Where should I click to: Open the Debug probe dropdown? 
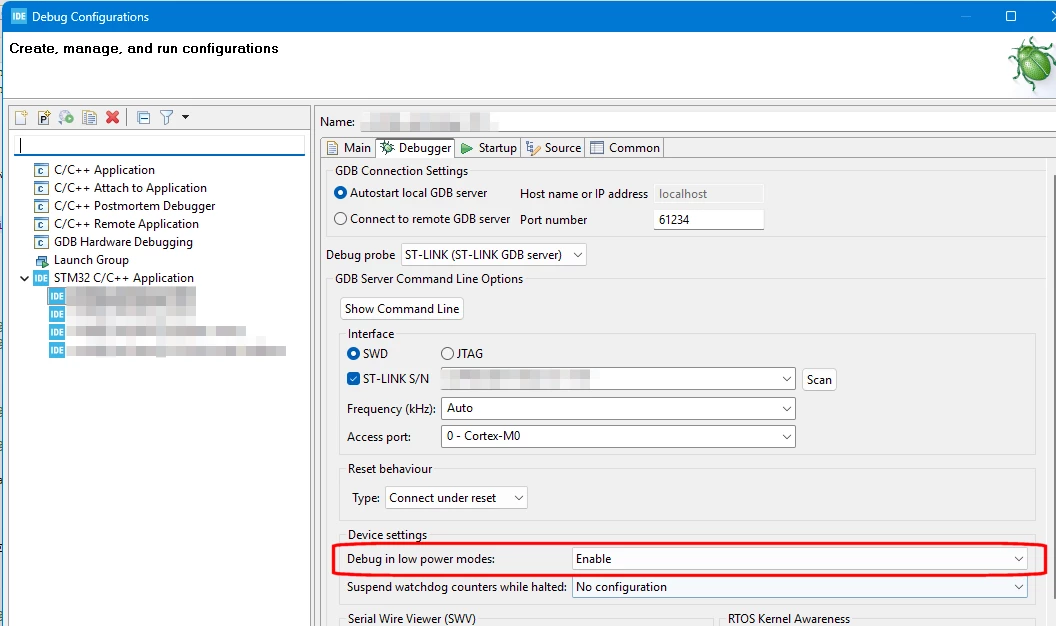[x=494, y=254]
